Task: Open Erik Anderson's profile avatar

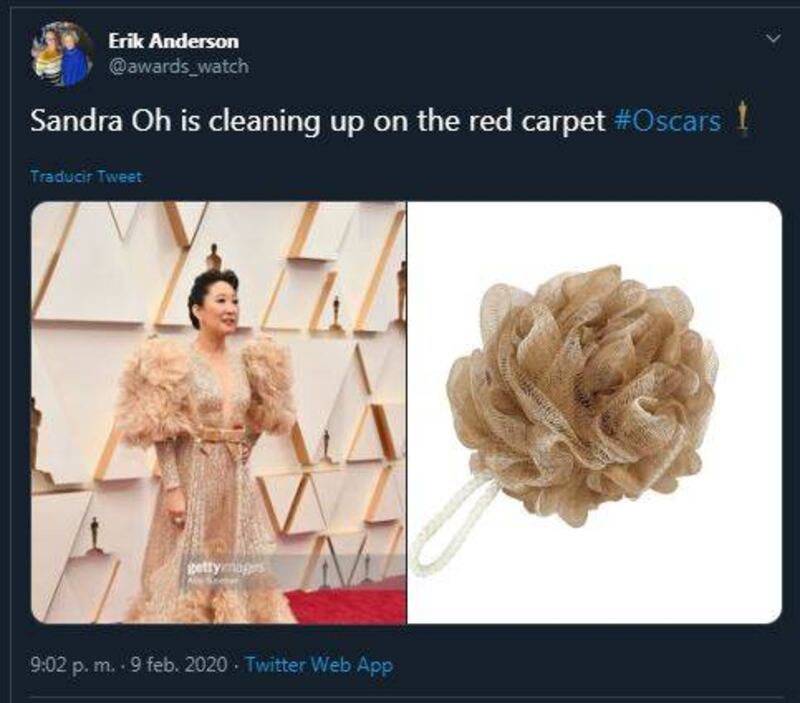Action: tap(62, 55)
